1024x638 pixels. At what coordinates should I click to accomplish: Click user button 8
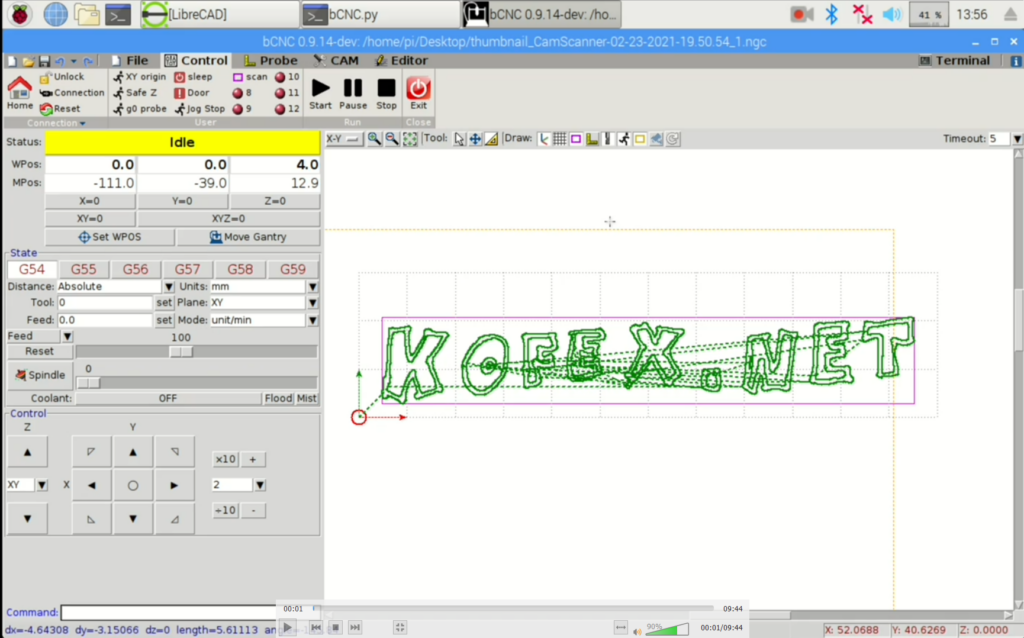(242, 93)
